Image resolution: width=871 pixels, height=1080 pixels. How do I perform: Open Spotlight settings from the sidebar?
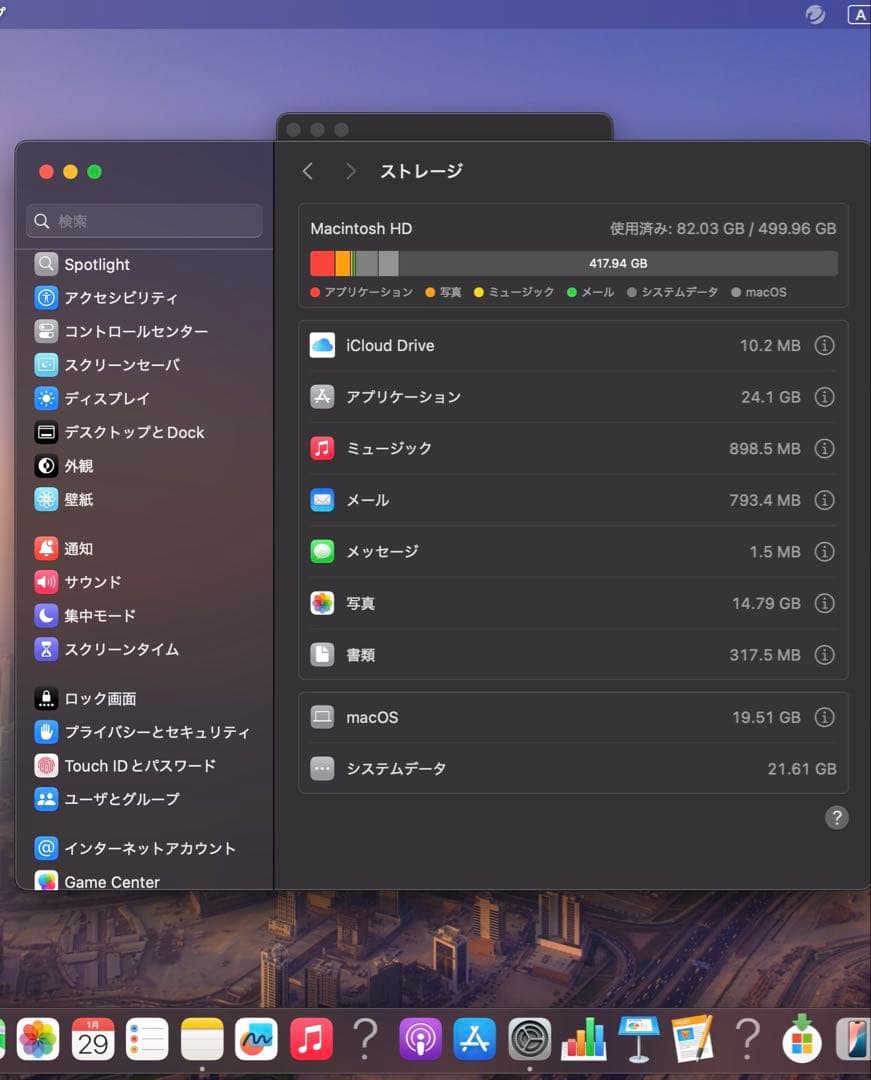click(97, 264)
